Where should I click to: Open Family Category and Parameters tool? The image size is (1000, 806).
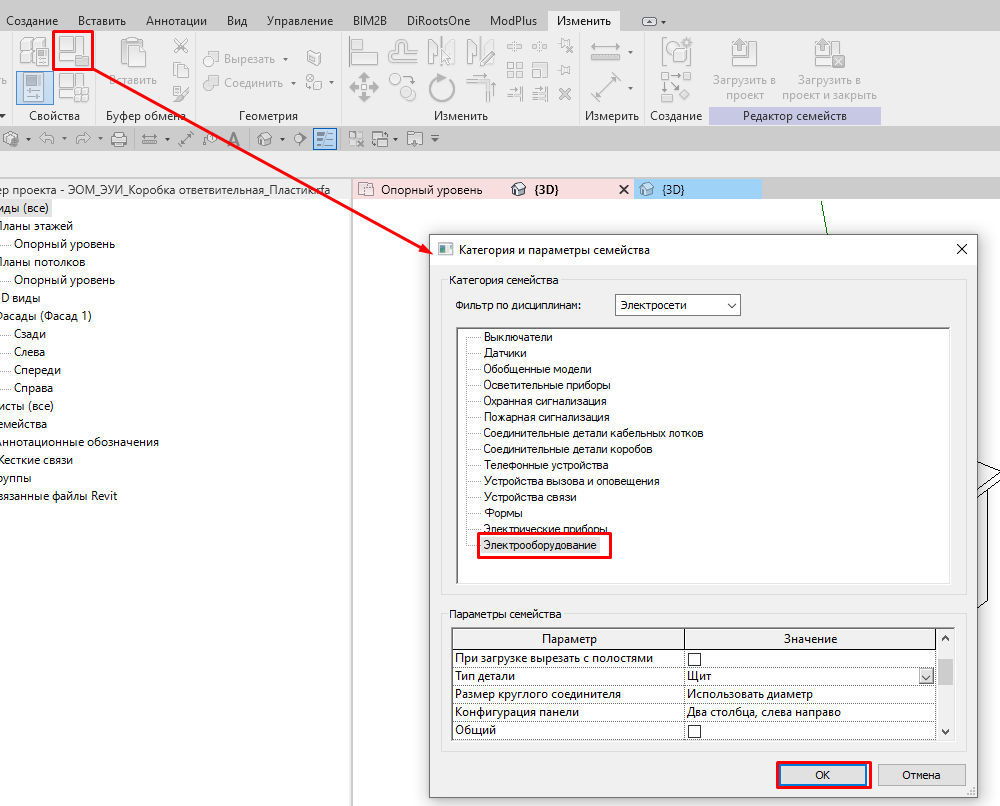[73, 50]
